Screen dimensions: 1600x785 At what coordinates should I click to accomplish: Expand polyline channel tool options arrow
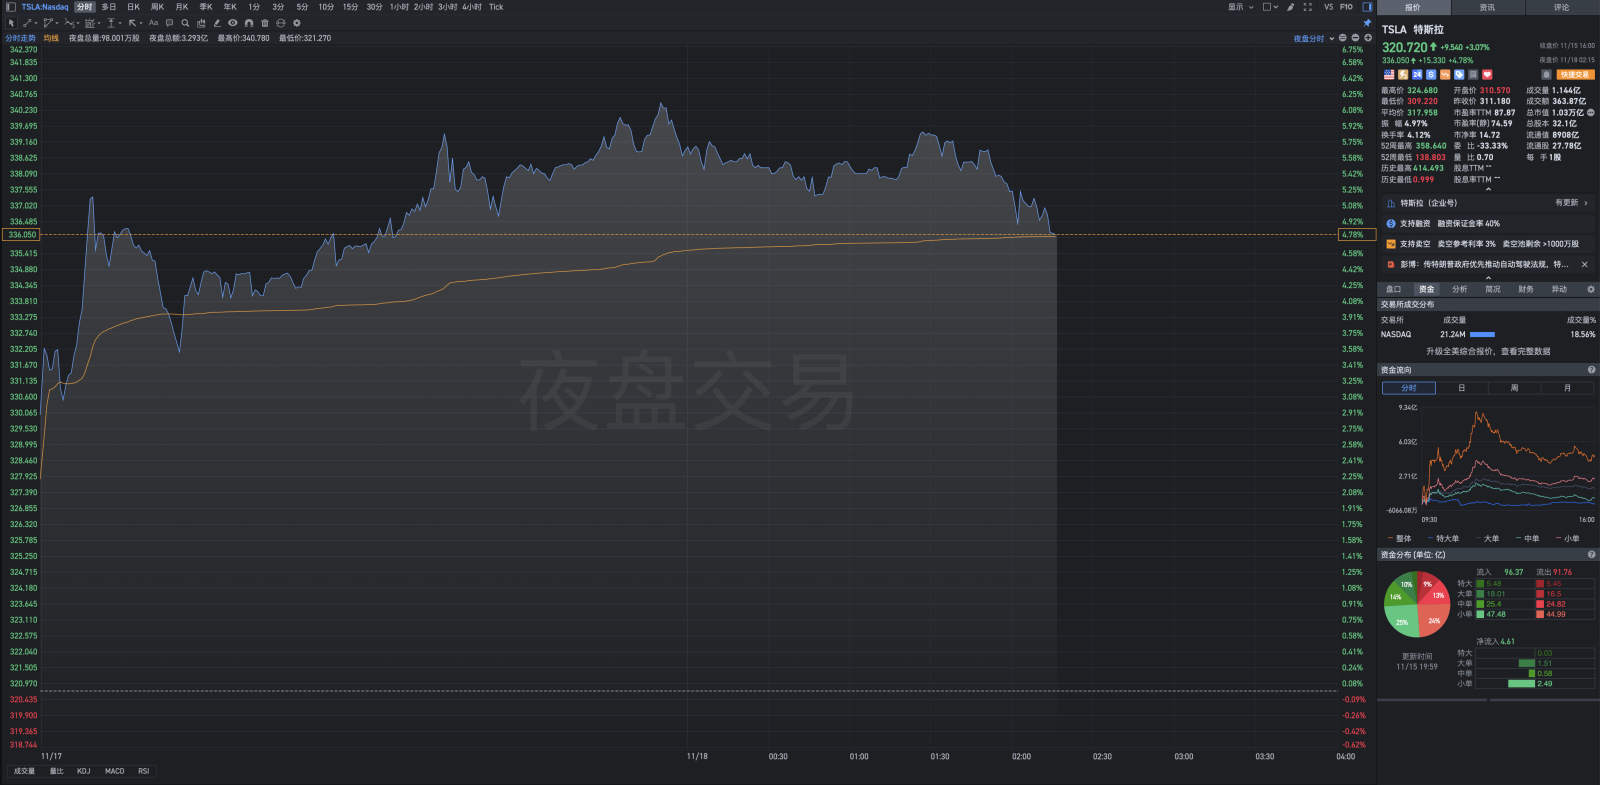pyautogui.click(x=57, y=23)
